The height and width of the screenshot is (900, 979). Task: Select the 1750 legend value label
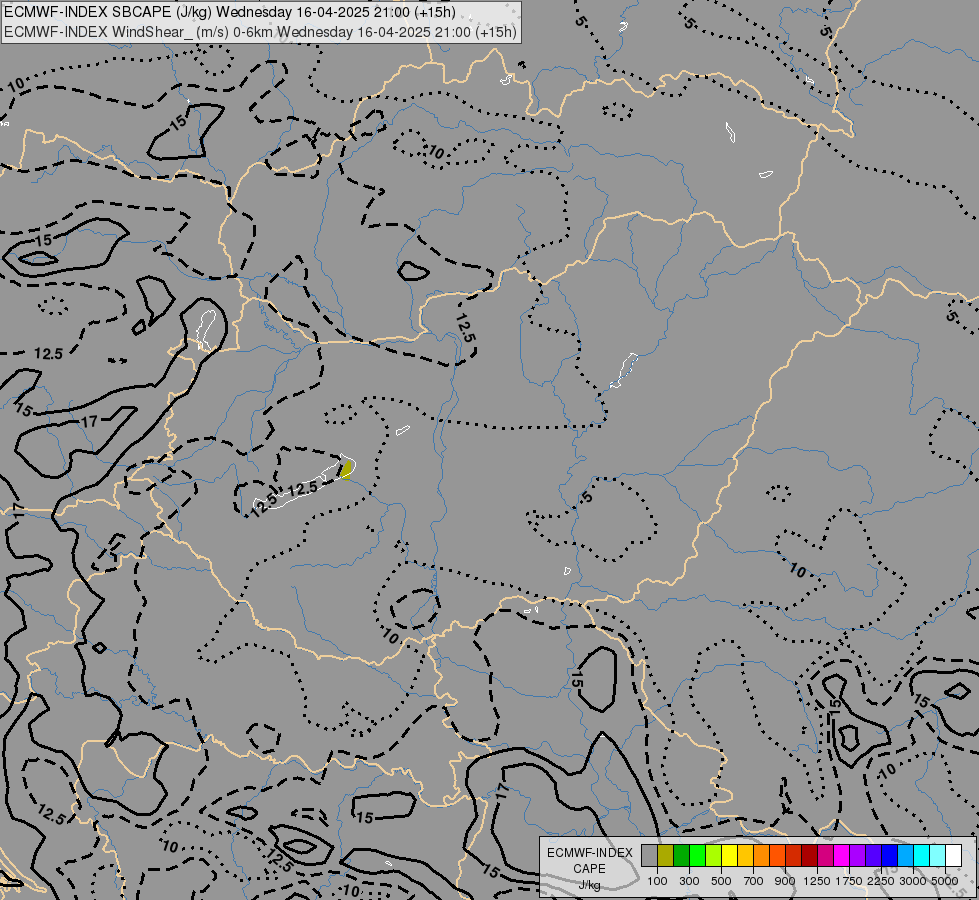click(x=849, y=881)
